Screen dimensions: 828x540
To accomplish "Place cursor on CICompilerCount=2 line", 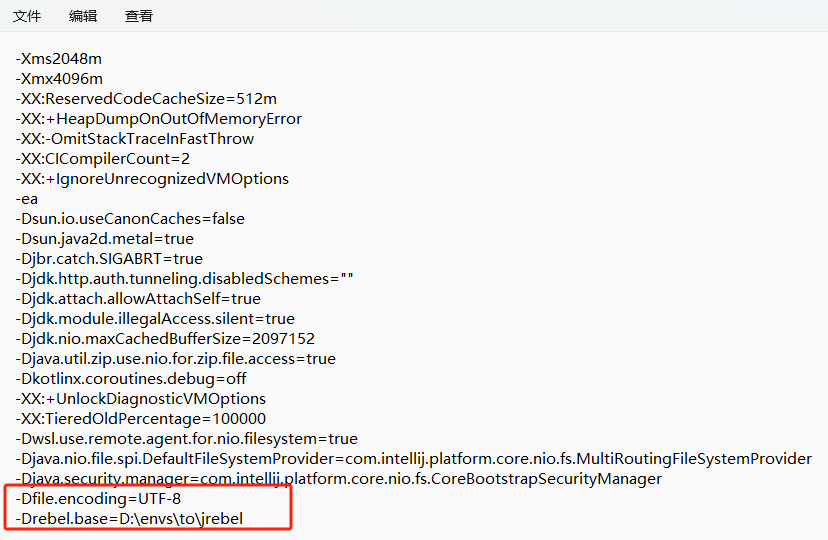I will [102, 159].
